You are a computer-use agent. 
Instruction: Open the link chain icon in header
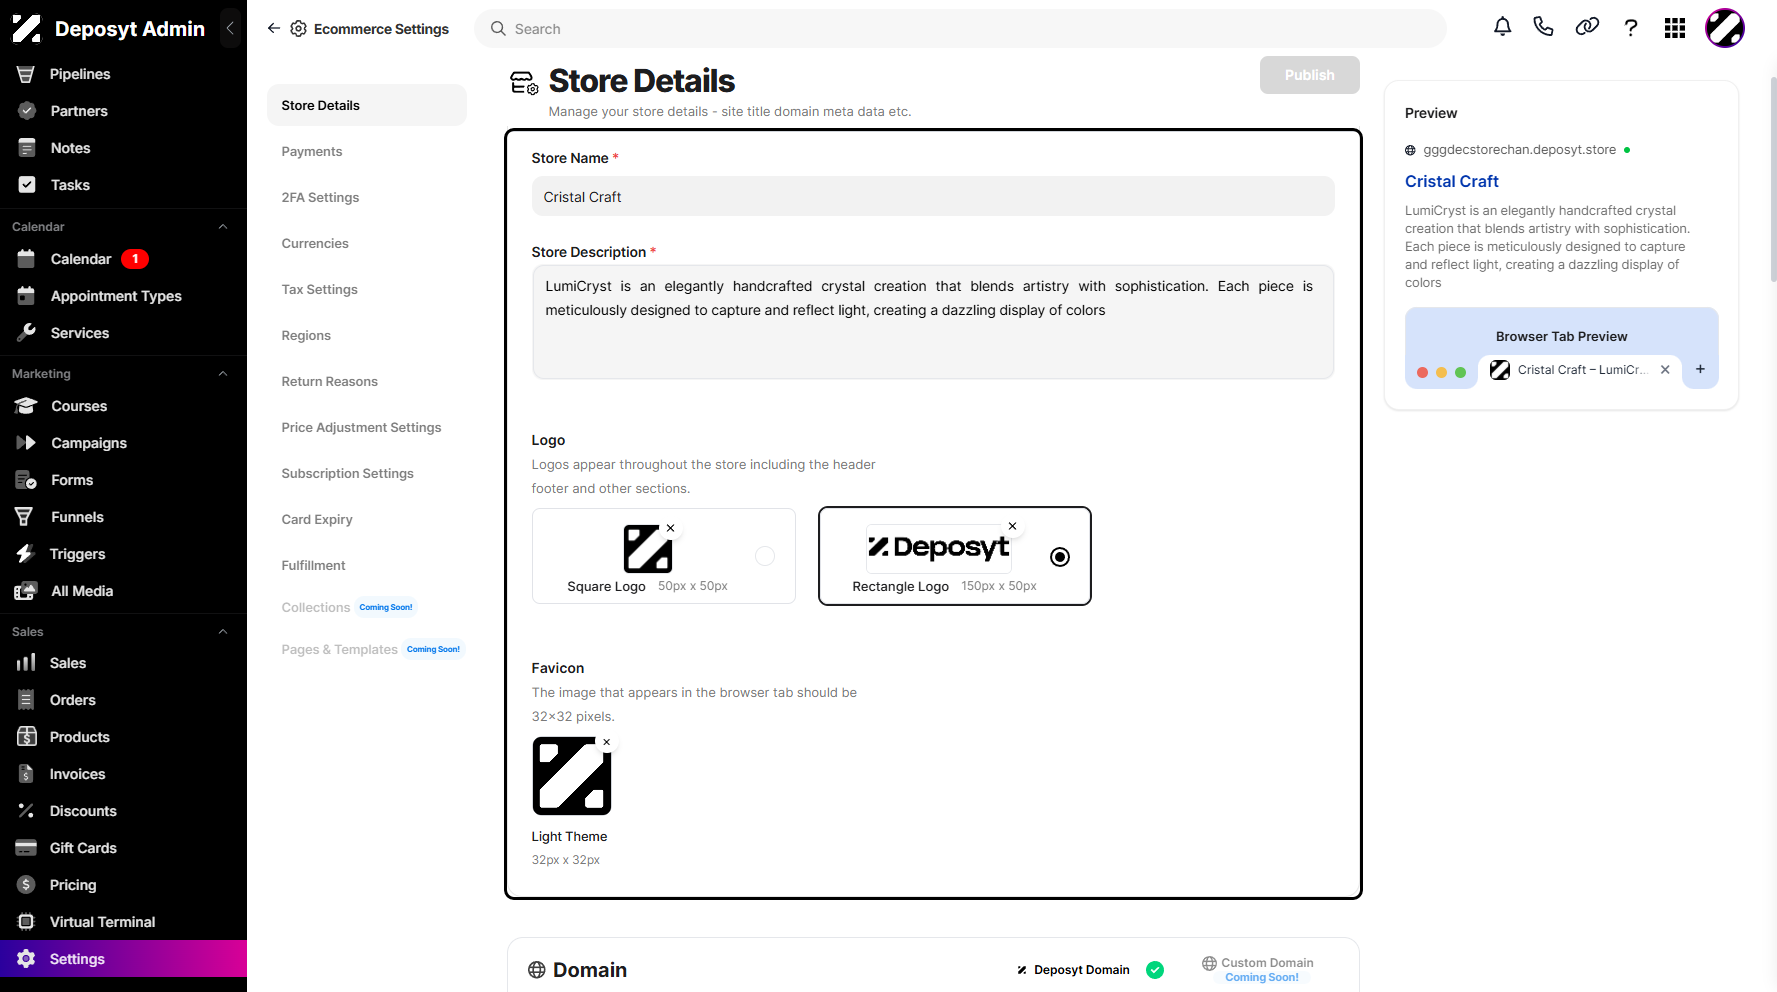(1587, 27)
